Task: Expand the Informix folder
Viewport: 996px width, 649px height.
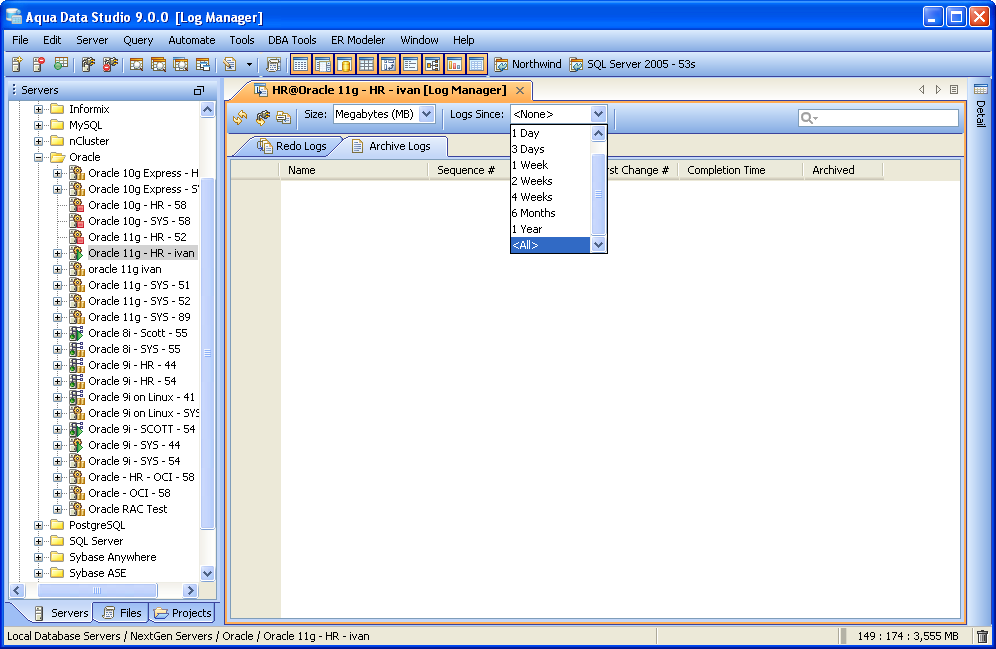Action: coord(39,109)
